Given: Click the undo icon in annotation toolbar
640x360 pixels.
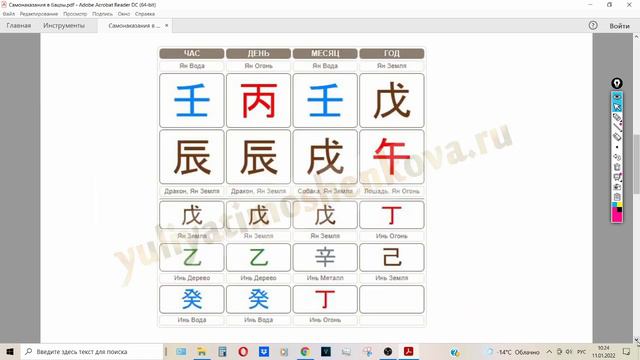Looking at the screenshot, I should (x=617, y=157).
